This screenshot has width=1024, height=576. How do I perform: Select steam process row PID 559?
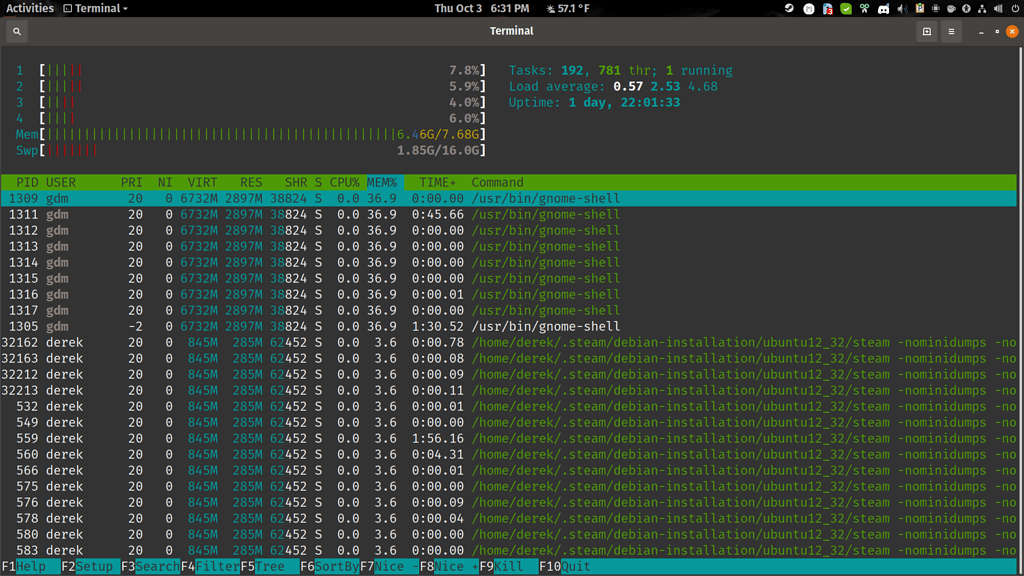pyautogui.click(x=509, y=438)
